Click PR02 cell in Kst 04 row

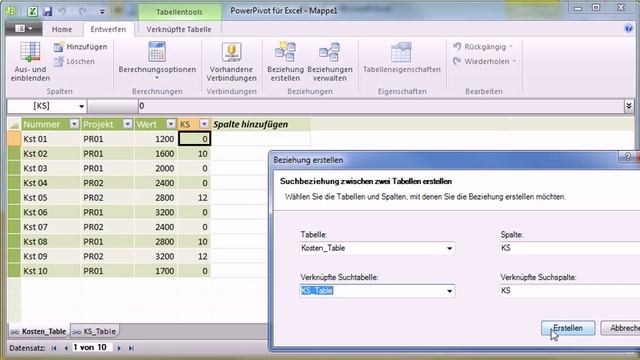tap(107, 183)
